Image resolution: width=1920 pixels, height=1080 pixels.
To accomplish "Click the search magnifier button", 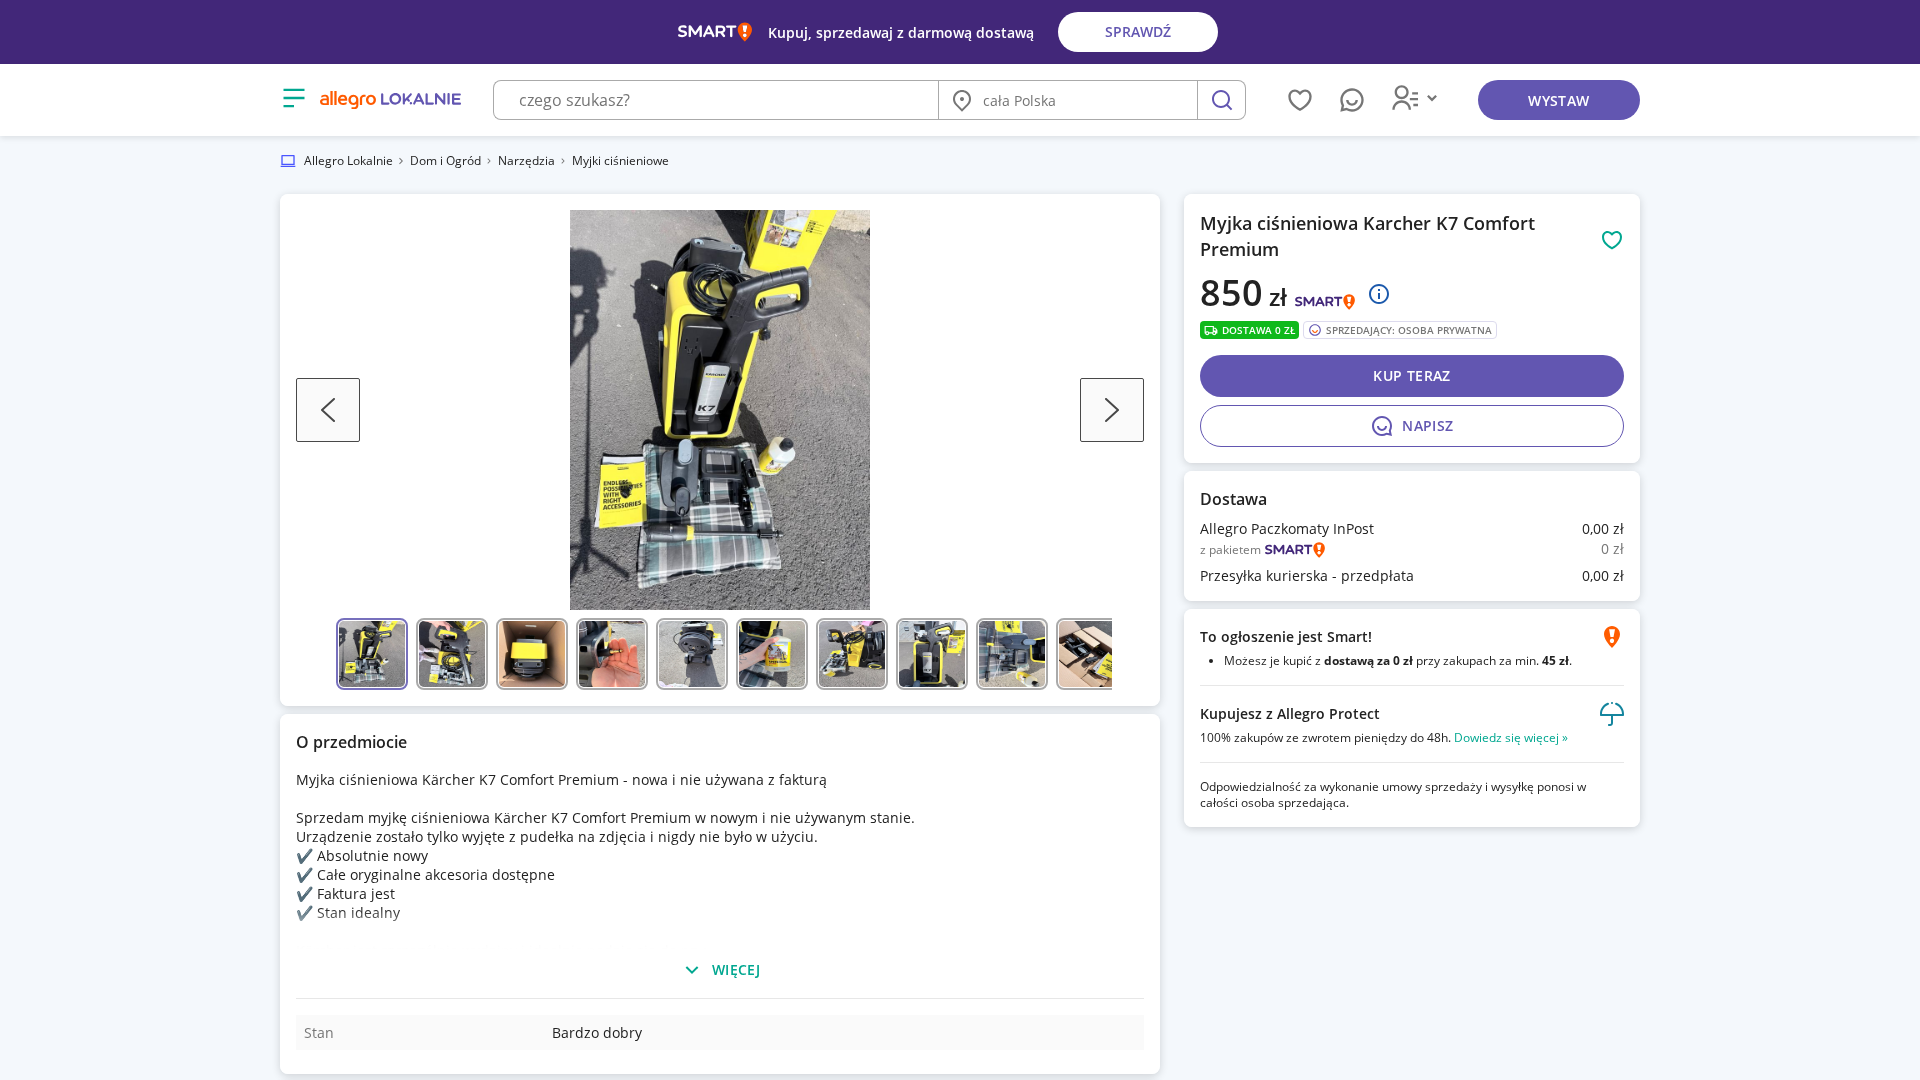I will pyautogui.click(x=1221, y=100).
